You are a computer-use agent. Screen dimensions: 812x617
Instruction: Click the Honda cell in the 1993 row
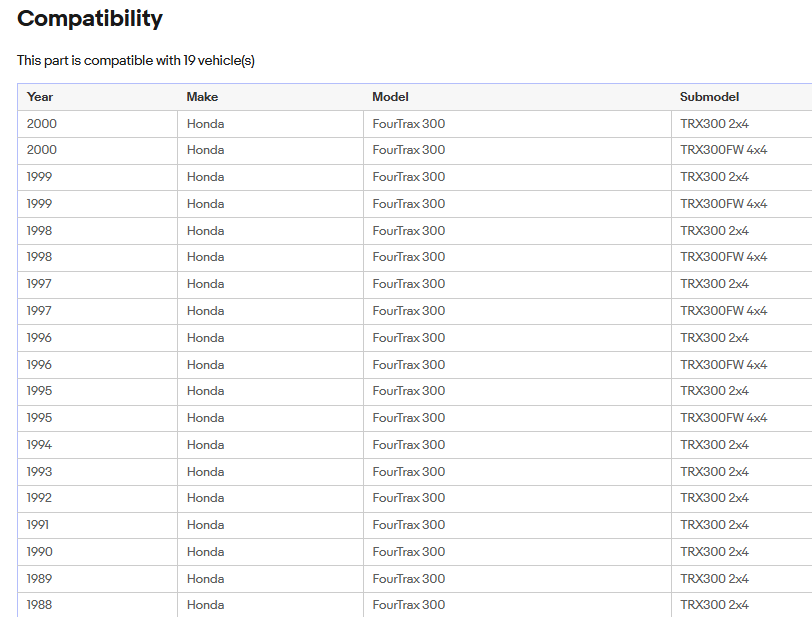(205, 472)
